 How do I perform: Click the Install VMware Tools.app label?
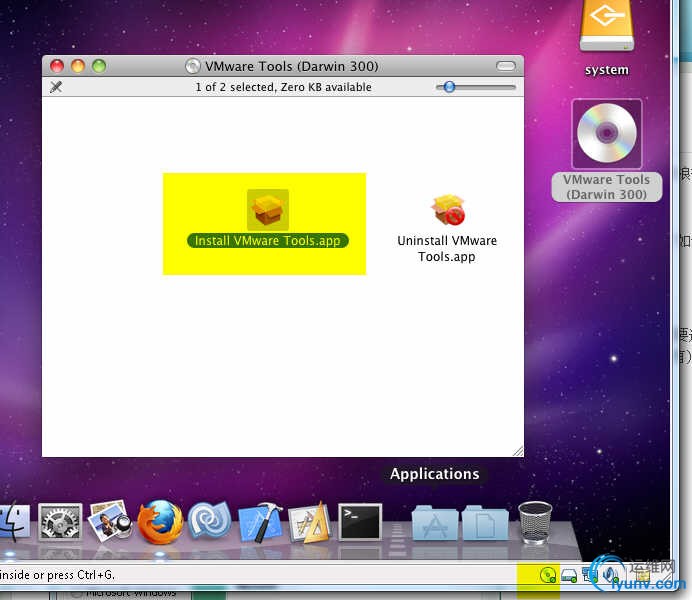pos(268,241)
